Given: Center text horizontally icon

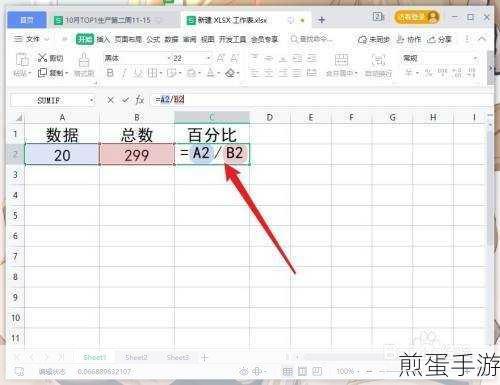Looking at the screenshot, I should click(269, 73).
